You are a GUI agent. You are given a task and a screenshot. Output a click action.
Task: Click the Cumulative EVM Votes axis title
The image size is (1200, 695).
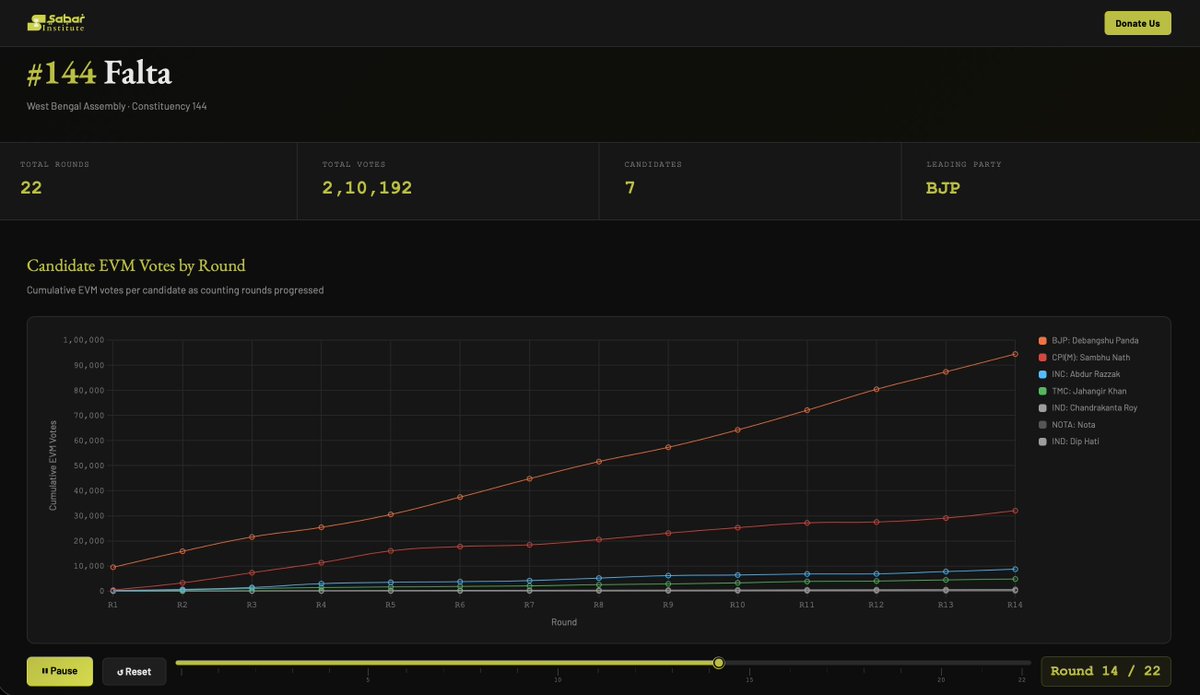(x=53, y=465)
